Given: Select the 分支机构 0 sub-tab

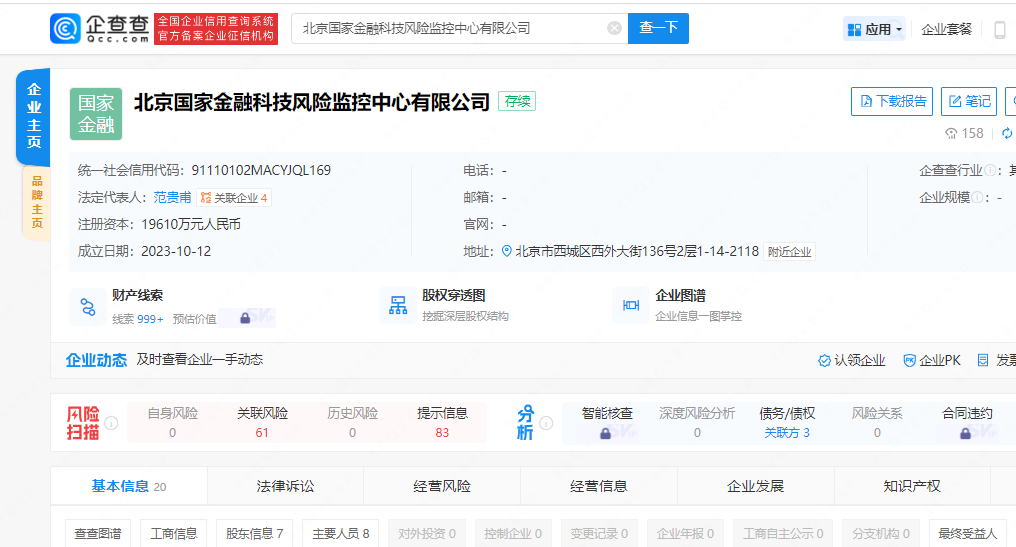Looking at the screenshot, I should pos(881,533).
